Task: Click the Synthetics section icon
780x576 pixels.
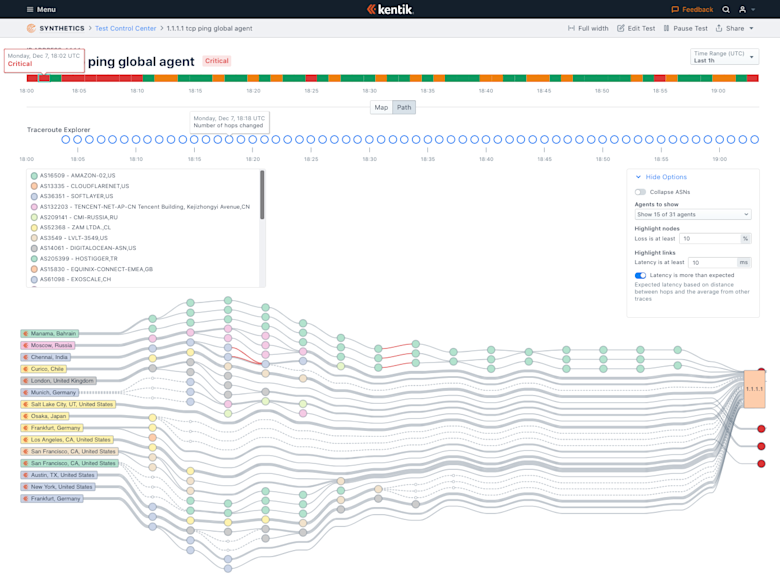Action: 31,28
